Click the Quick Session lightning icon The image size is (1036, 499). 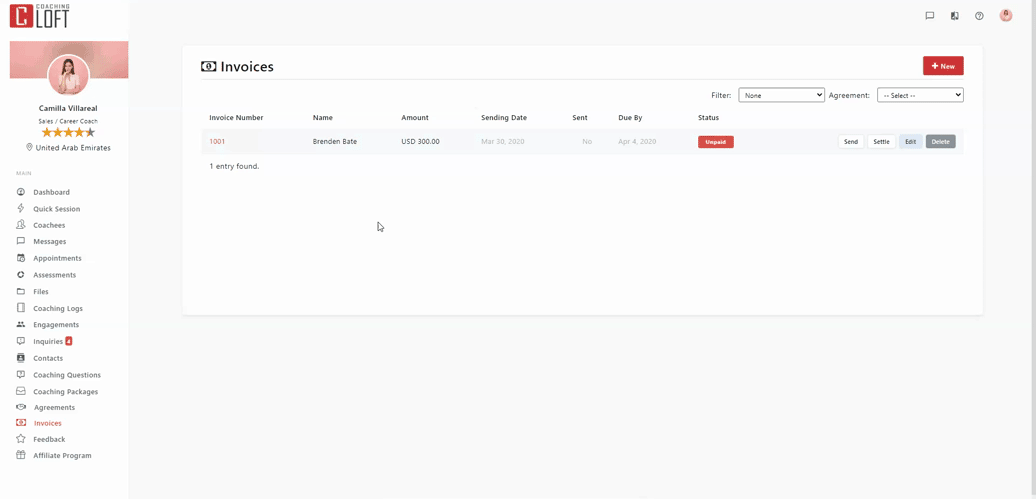click(x=20, y=208)
